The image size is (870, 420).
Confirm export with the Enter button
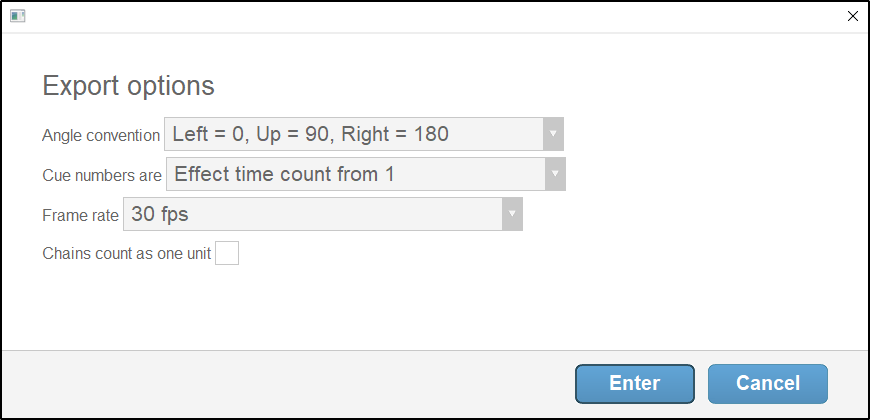pos(635,383)
